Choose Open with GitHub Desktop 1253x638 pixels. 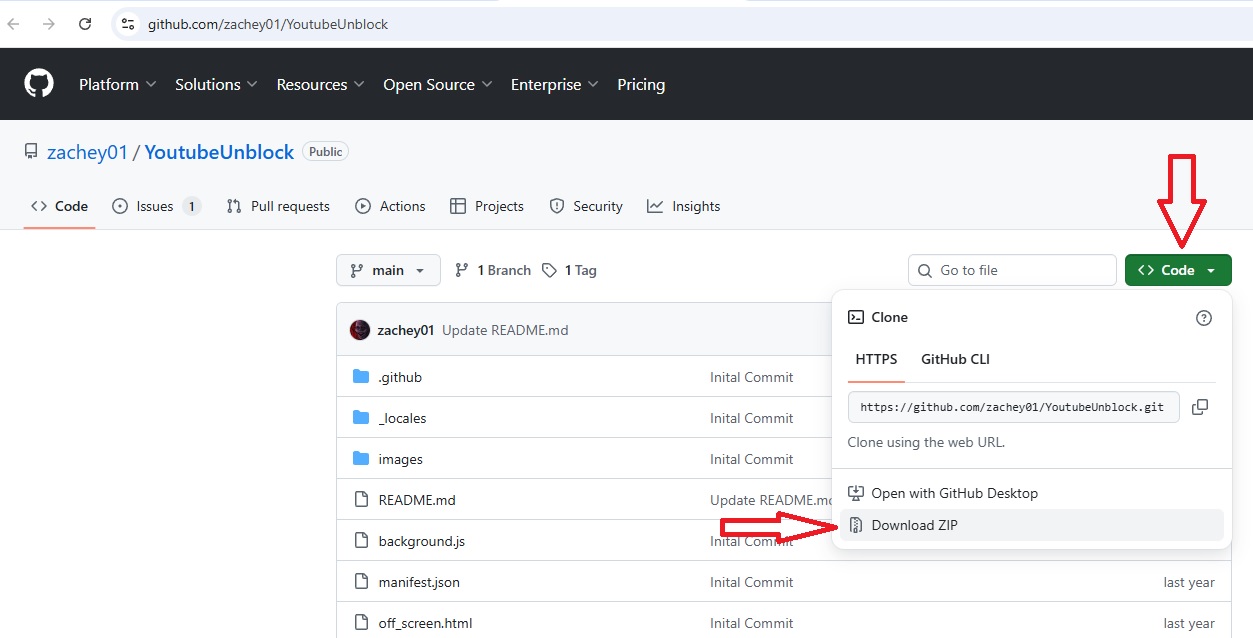(x=954, y=493)
